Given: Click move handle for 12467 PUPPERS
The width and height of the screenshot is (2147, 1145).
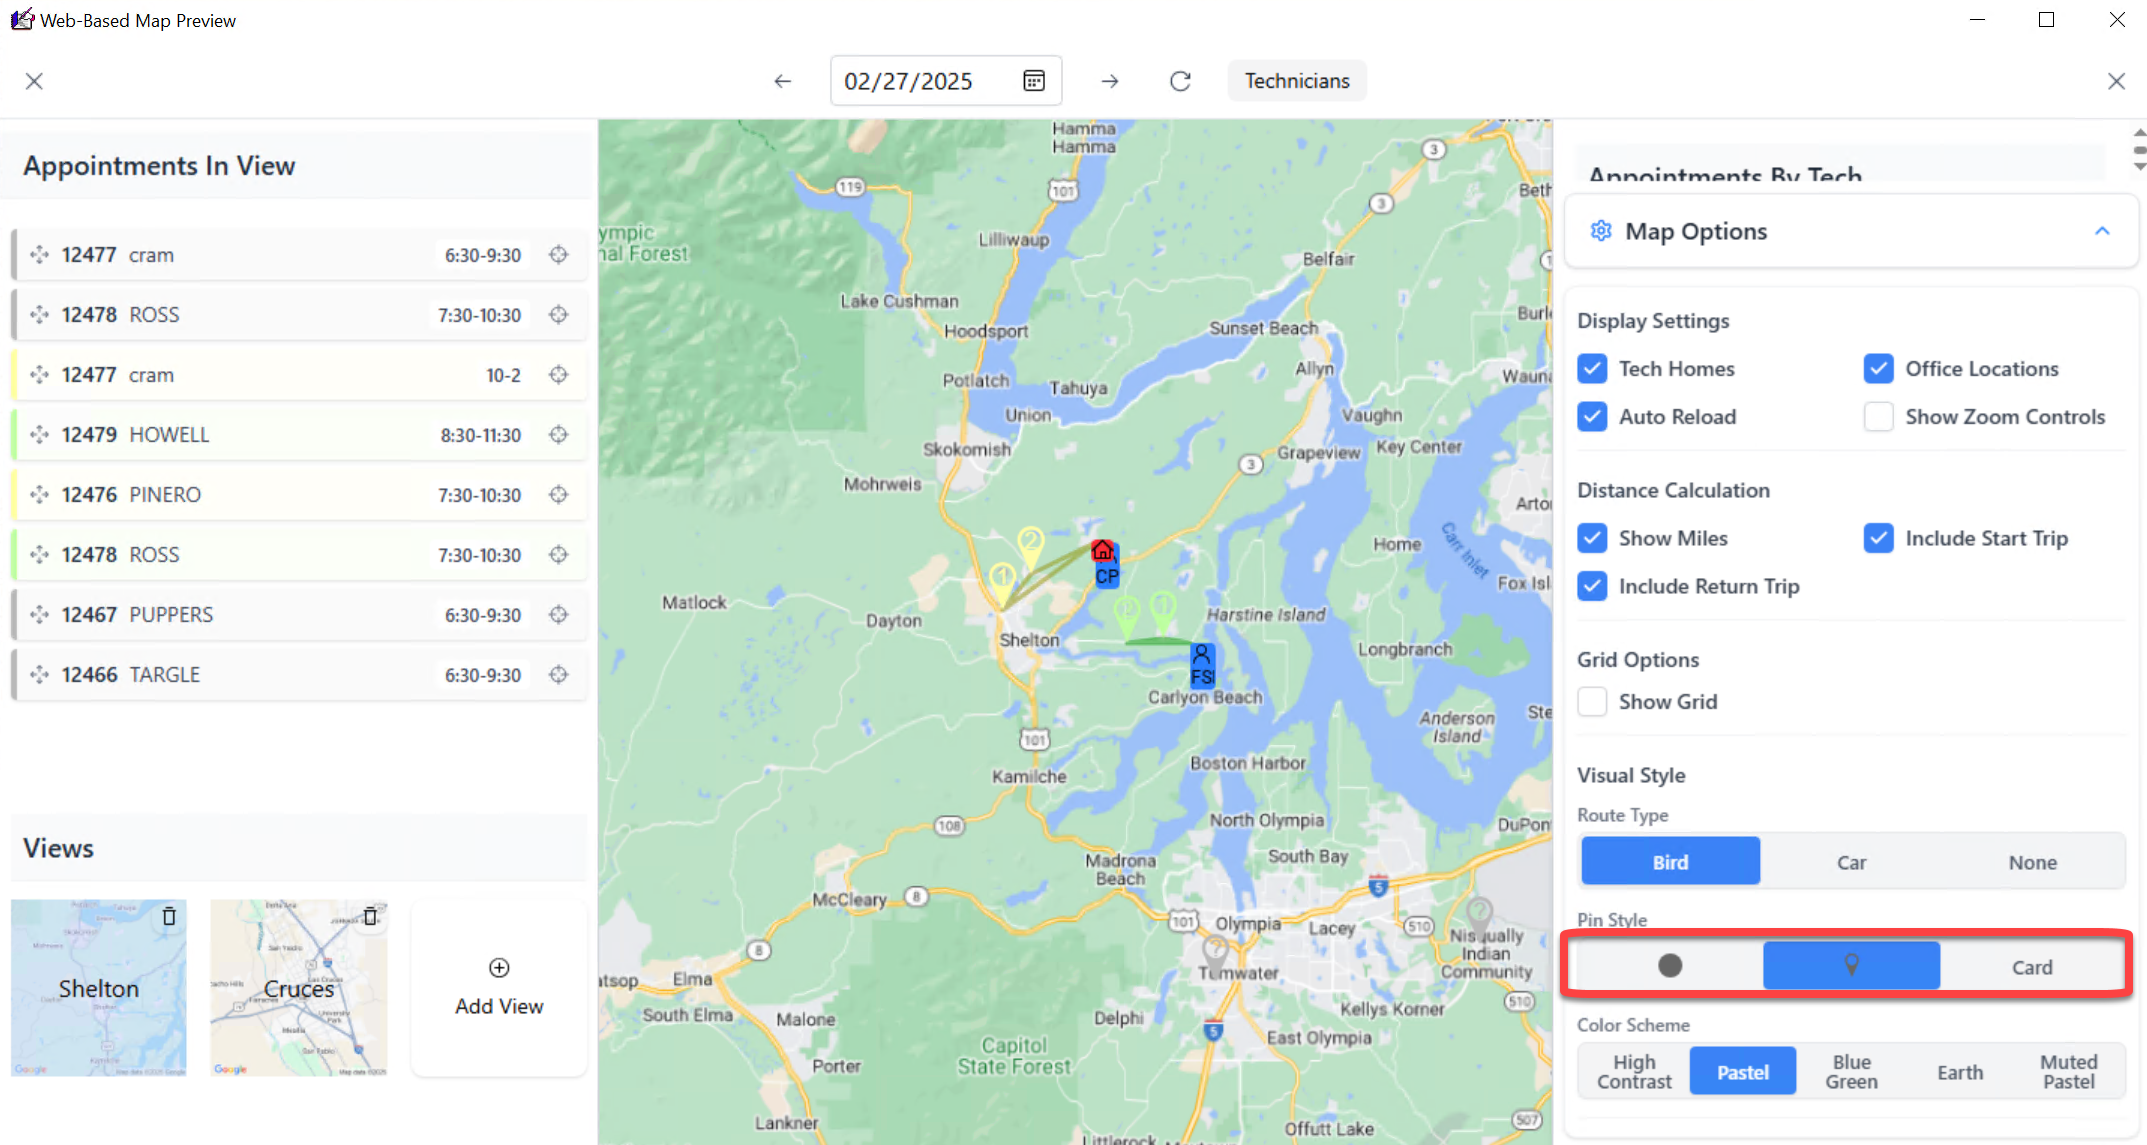Looking at the screenshot, I should click(x=40, y=615).
